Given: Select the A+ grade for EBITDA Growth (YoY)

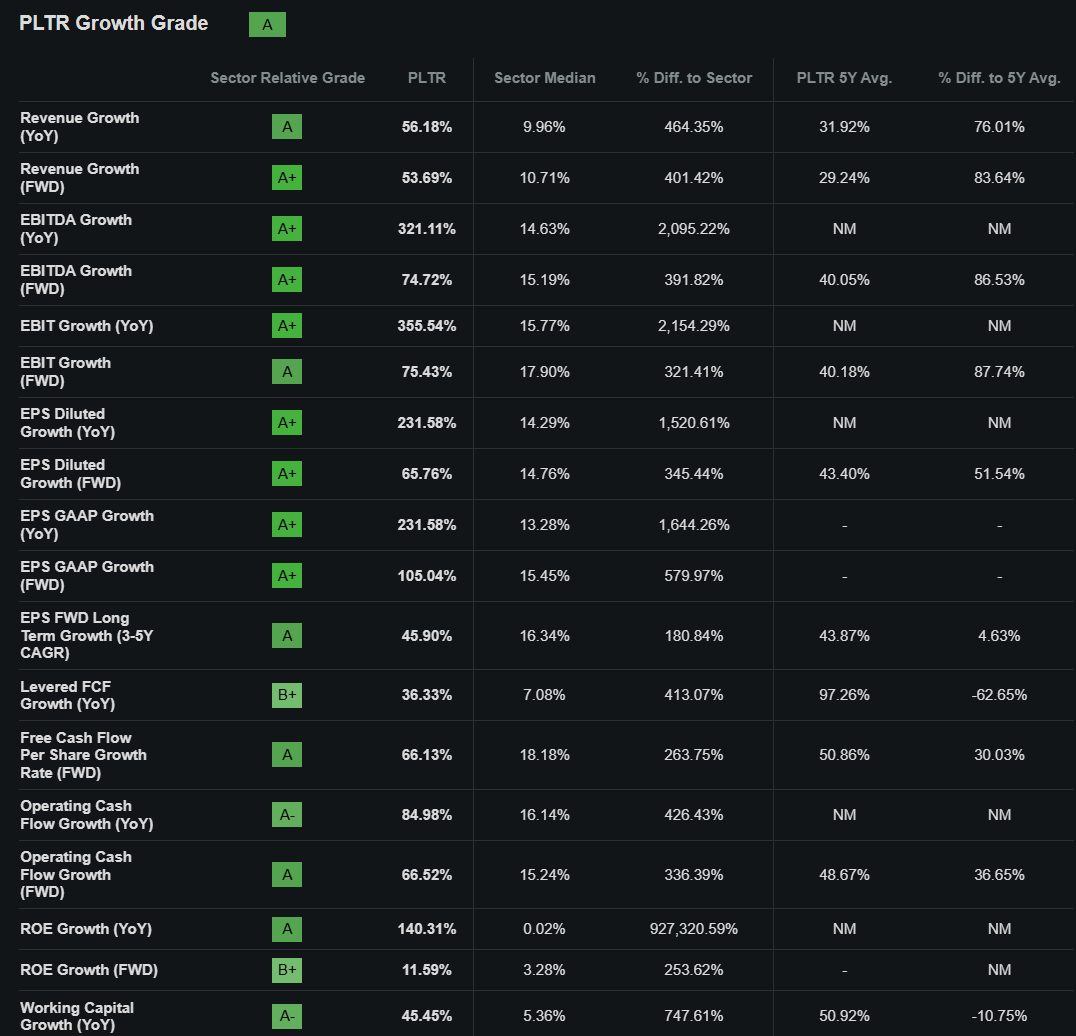Looking at the screenshot, I should (x=287, y=229).
